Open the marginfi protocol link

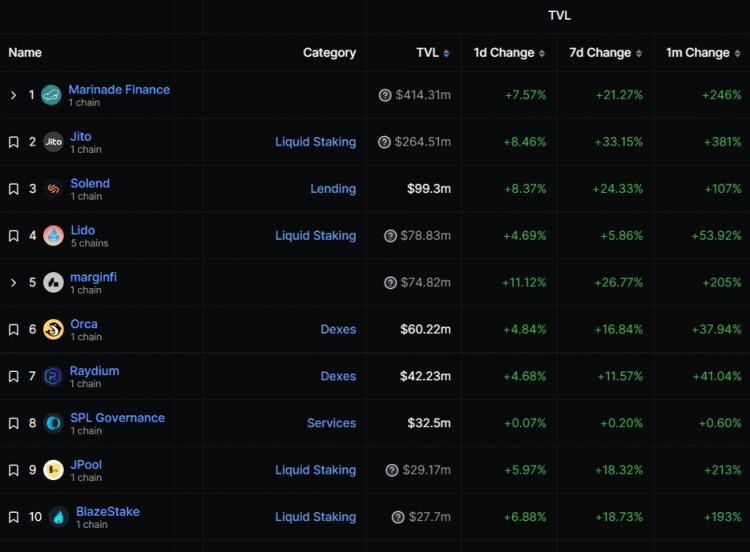pos(93,277)
